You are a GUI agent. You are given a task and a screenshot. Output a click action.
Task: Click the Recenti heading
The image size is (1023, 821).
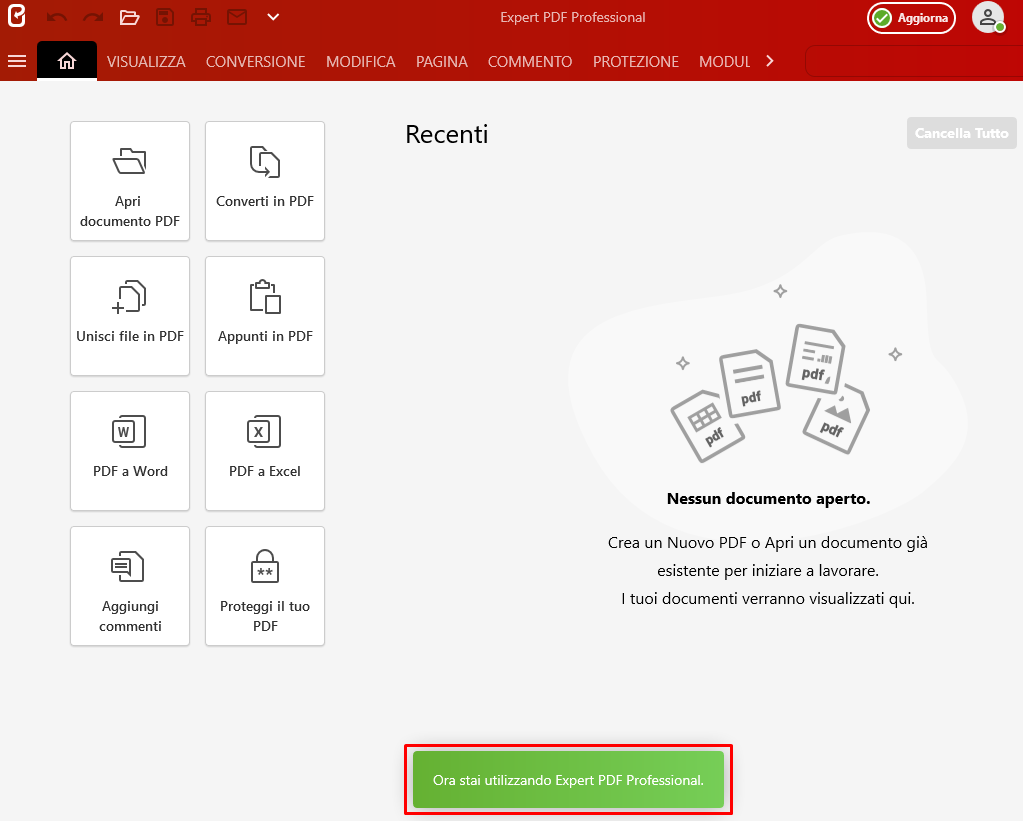447,134
